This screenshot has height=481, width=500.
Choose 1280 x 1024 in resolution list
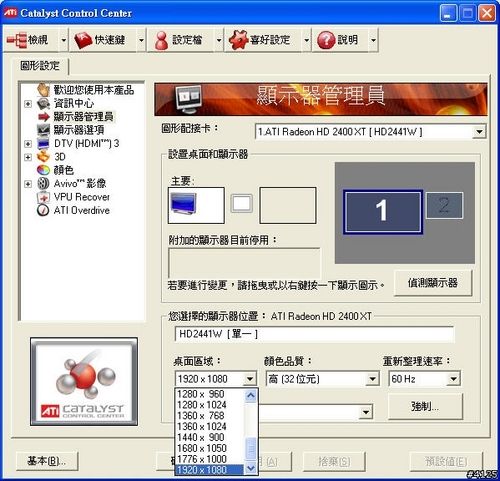tap(210, 405)
